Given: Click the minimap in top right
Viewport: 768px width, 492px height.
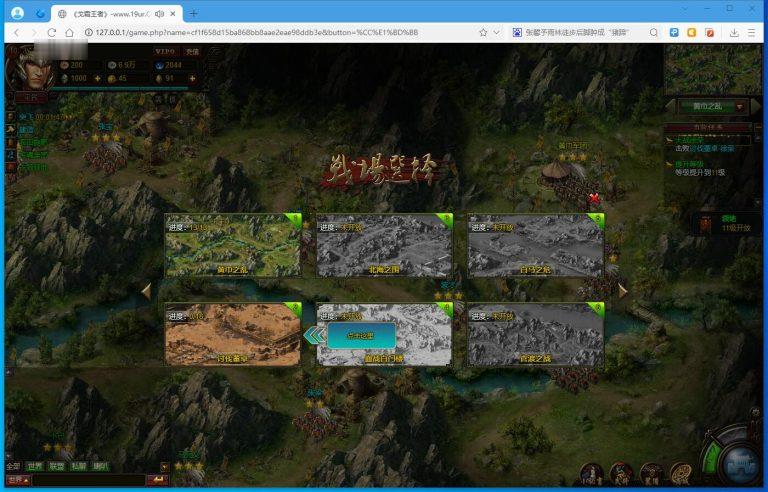Looking at the screenshot, I should (x=713, y=69).
